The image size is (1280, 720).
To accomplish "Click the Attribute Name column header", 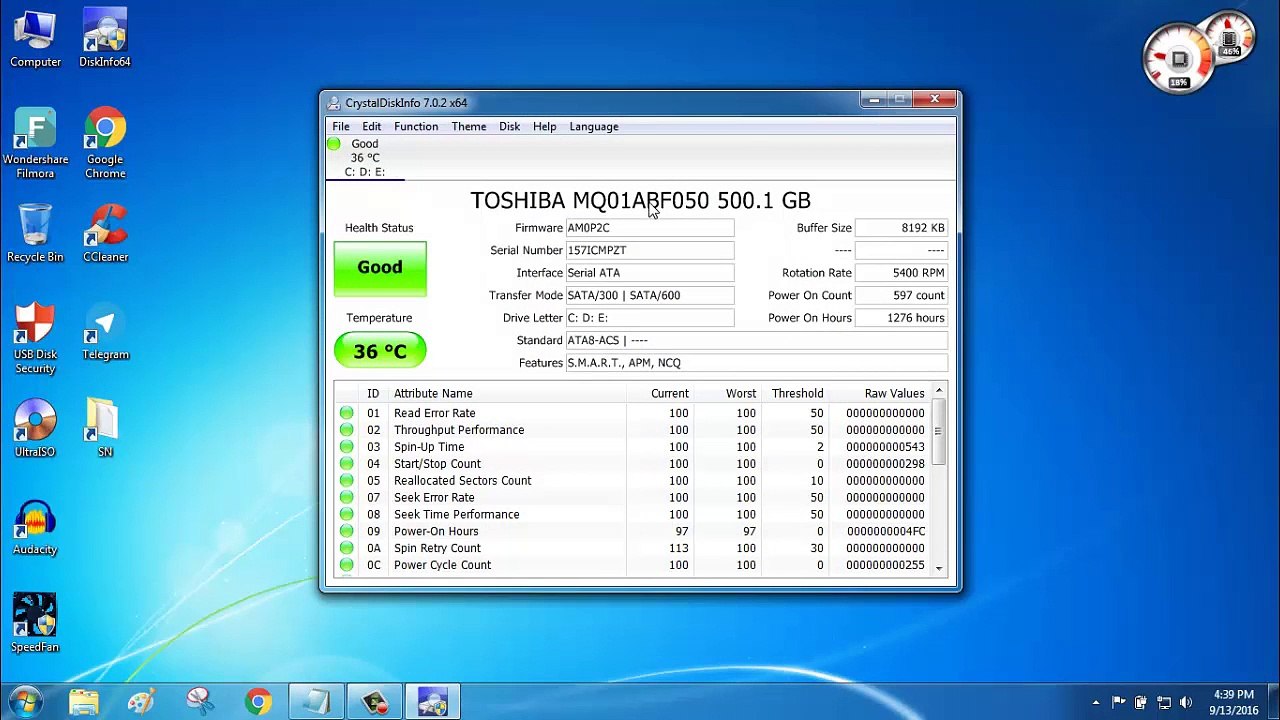I will pyautogui.click(x=508, y=394).
